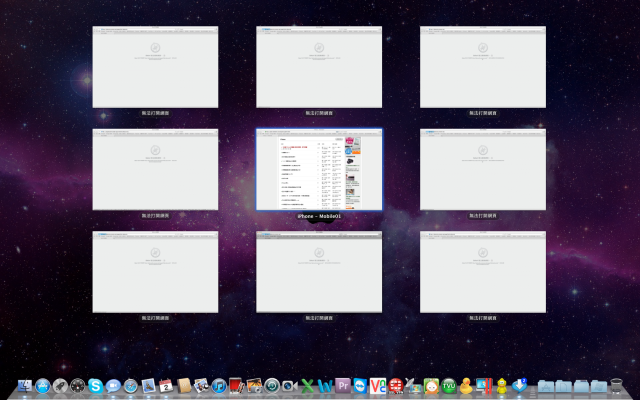640x400 pixels.
Task: Open iCal calendar icon
Action: pos(166,385)
